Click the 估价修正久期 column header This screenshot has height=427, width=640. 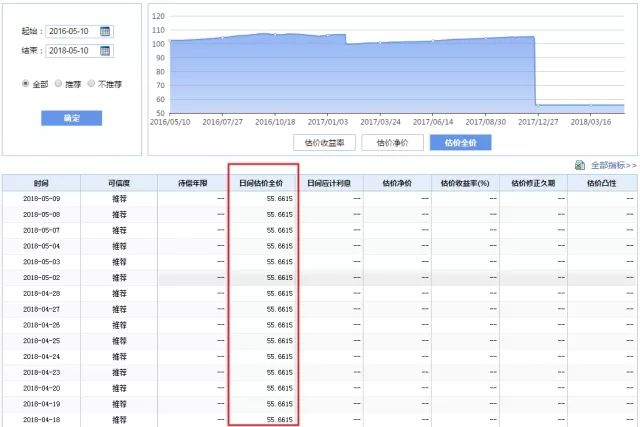(533, 183)
